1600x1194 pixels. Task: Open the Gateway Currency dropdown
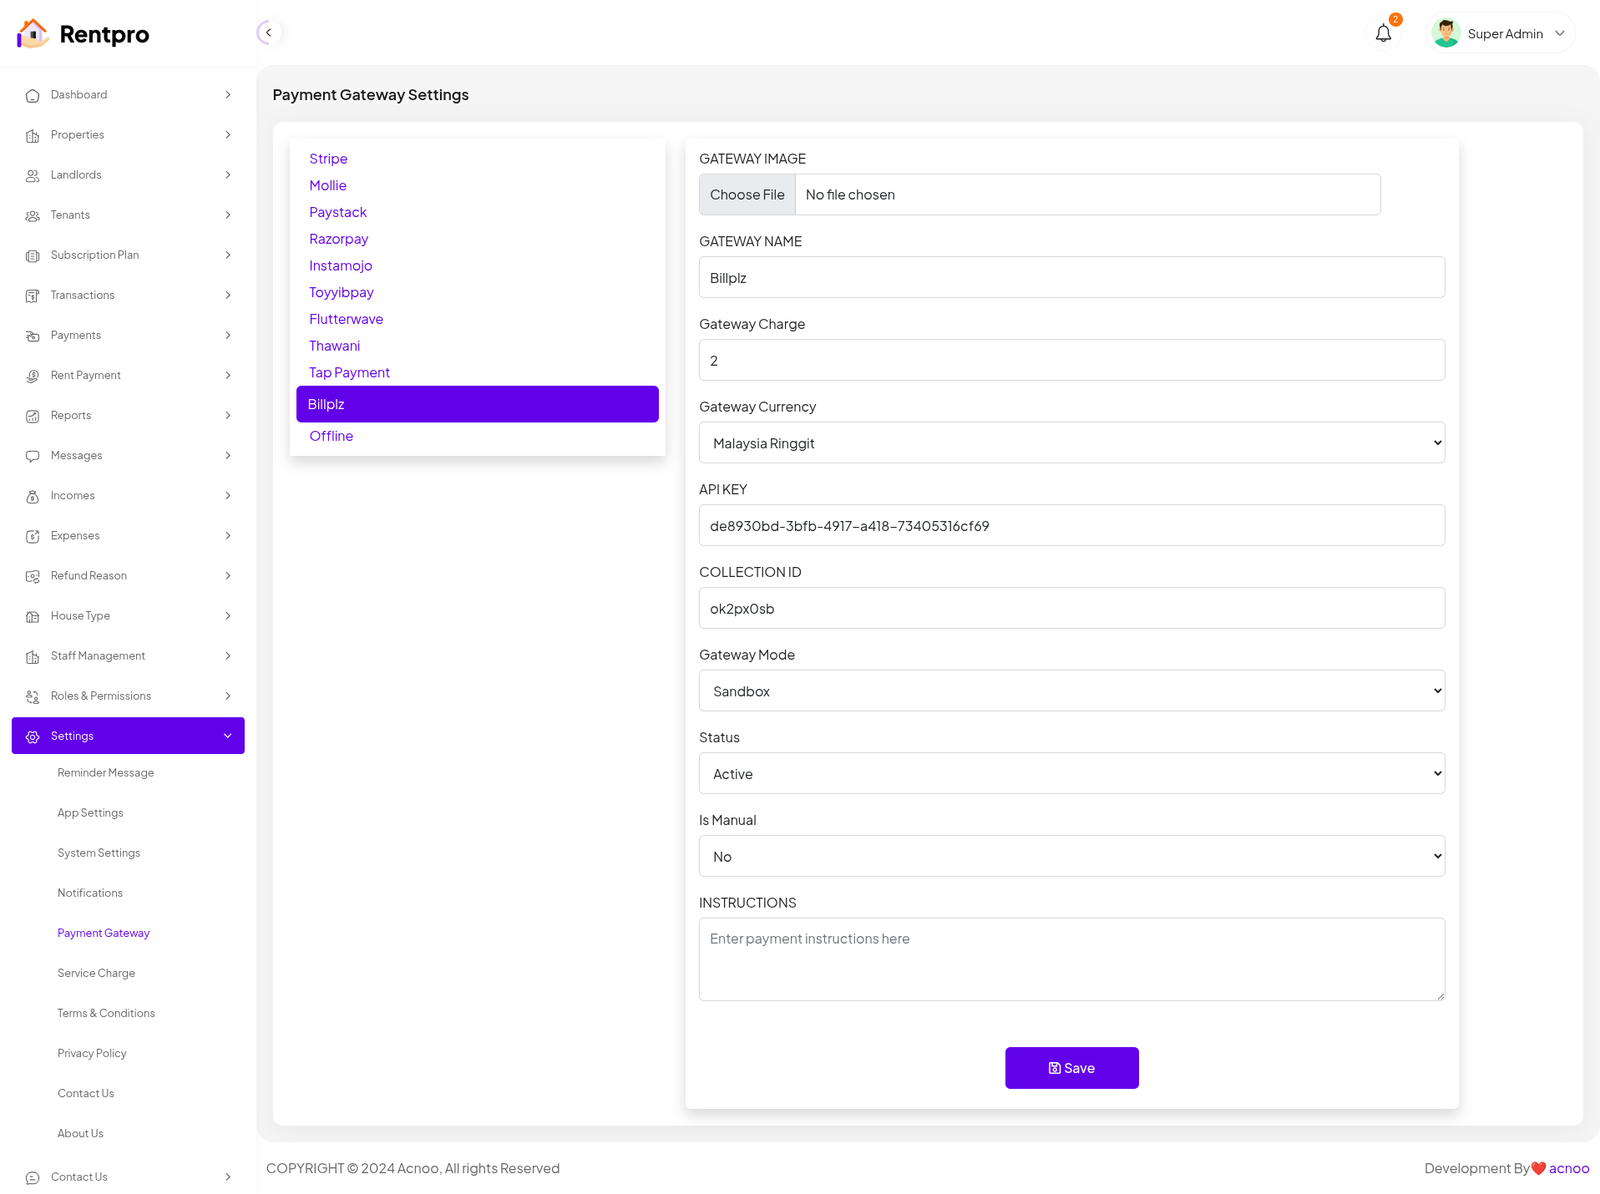pyautogui.click(x=1071, y=443)
